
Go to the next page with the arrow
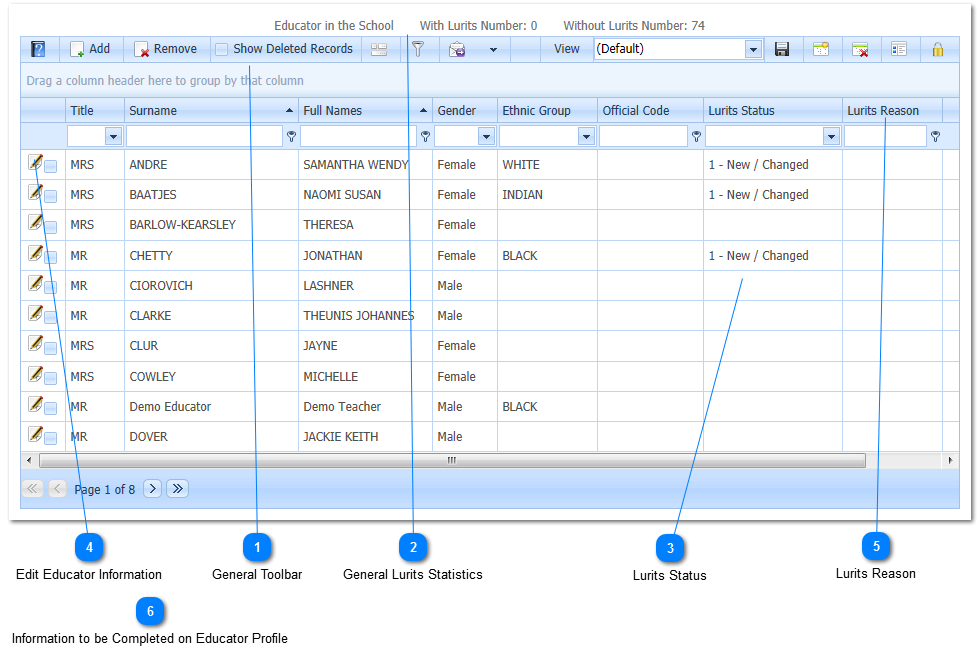[152, 489]
